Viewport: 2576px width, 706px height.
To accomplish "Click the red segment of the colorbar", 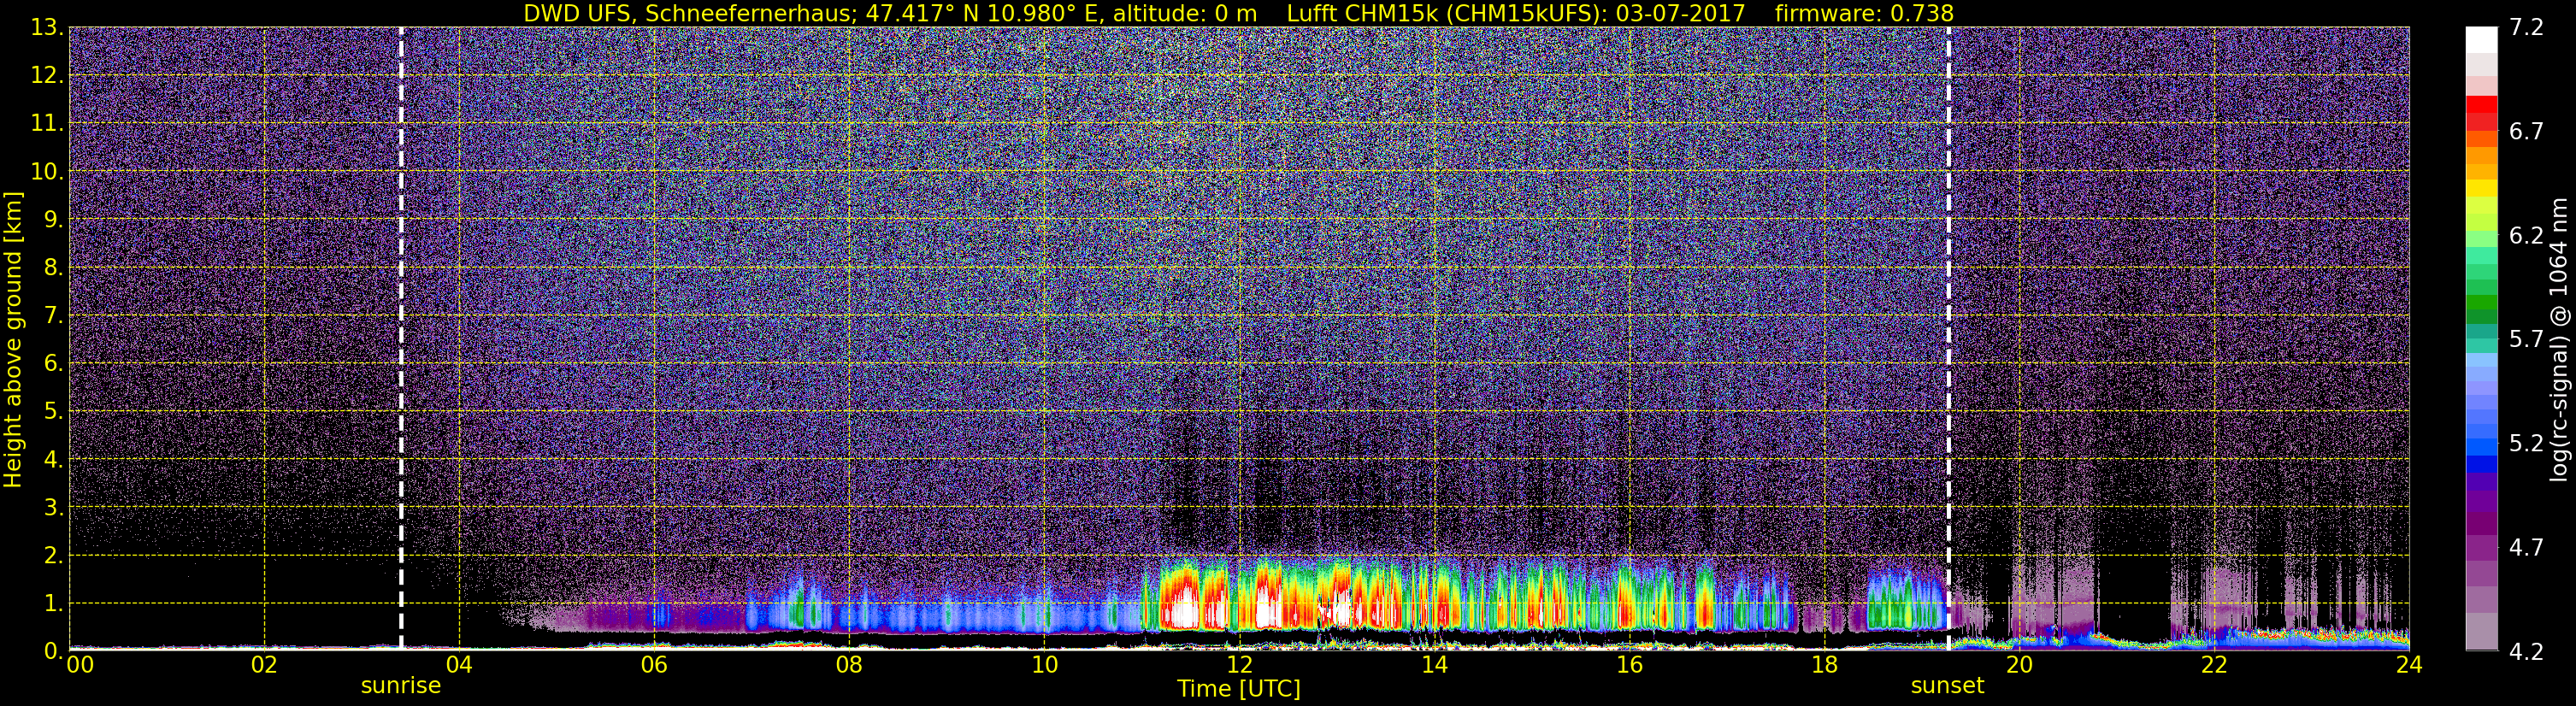I will coord(2481,106).
